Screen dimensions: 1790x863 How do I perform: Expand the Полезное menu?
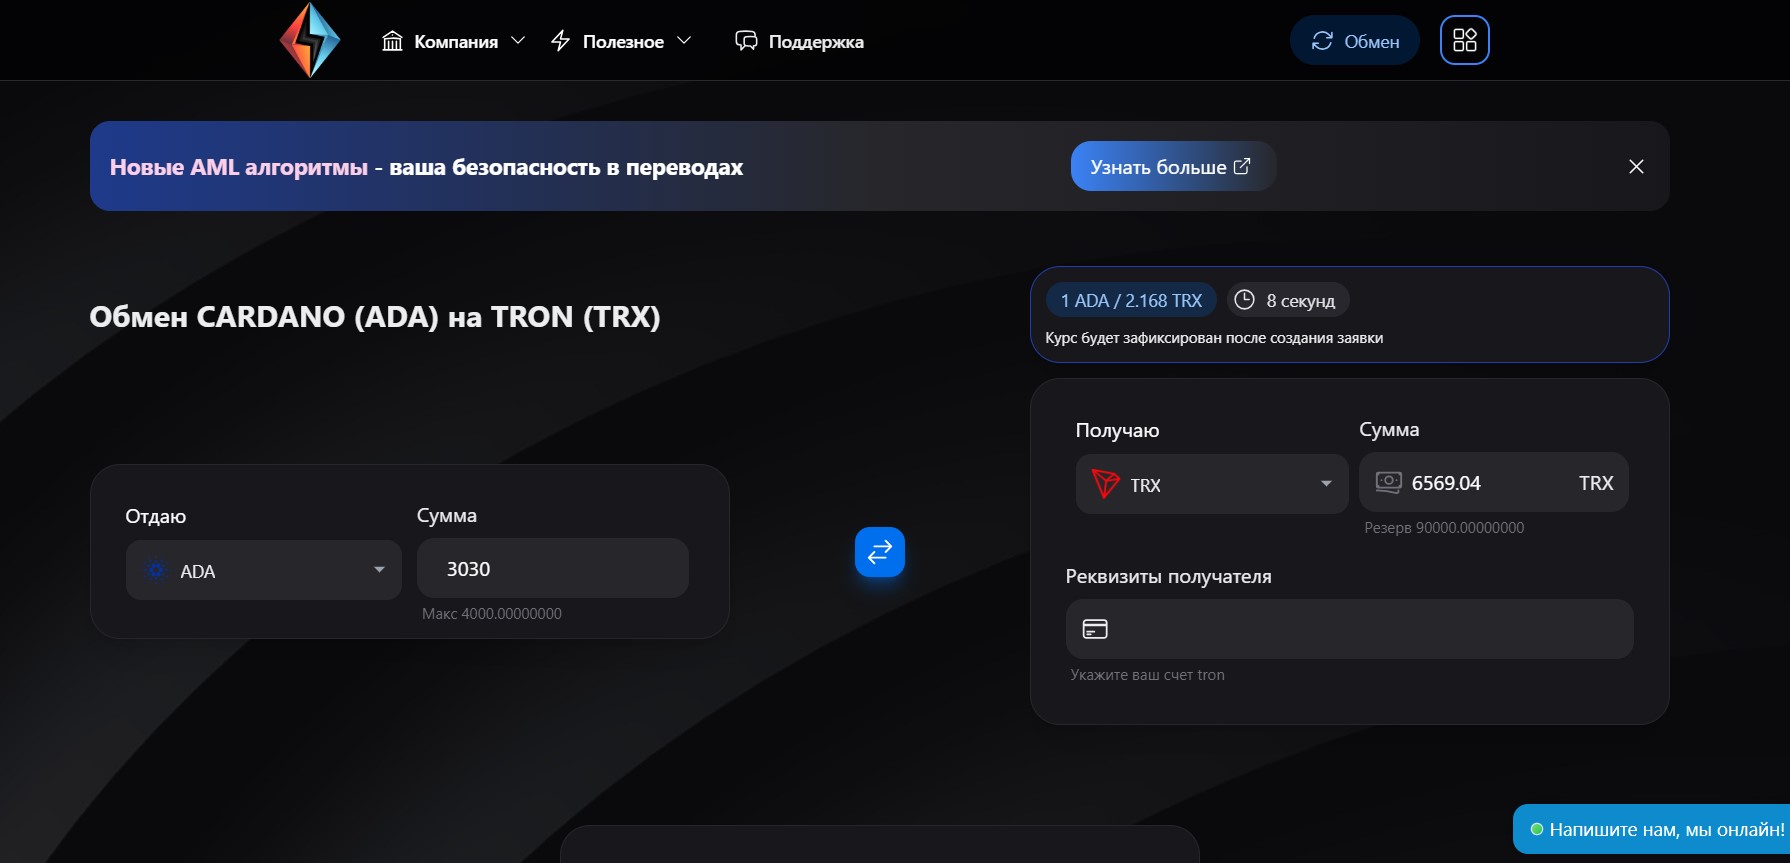point(621,41)
